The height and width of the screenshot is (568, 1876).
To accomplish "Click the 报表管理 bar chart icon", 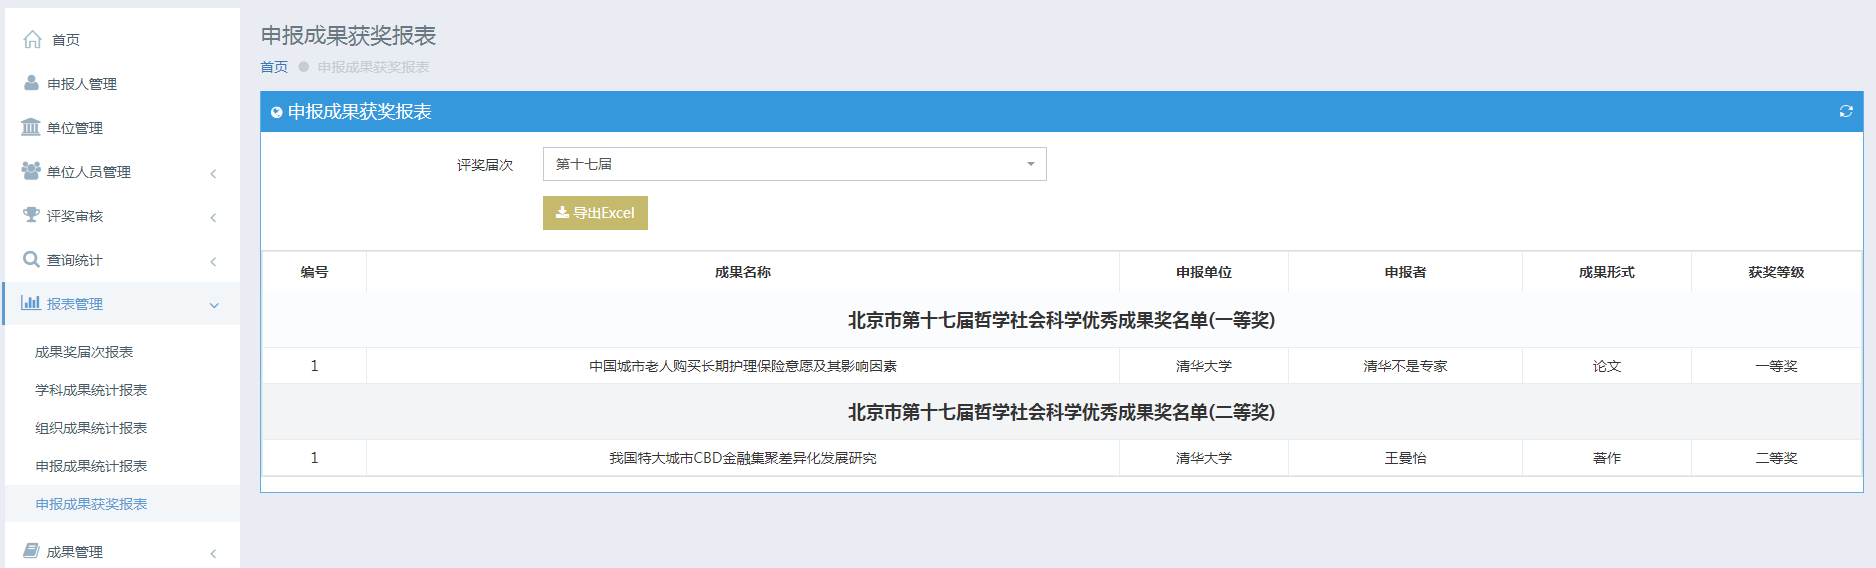I will 31,303.
